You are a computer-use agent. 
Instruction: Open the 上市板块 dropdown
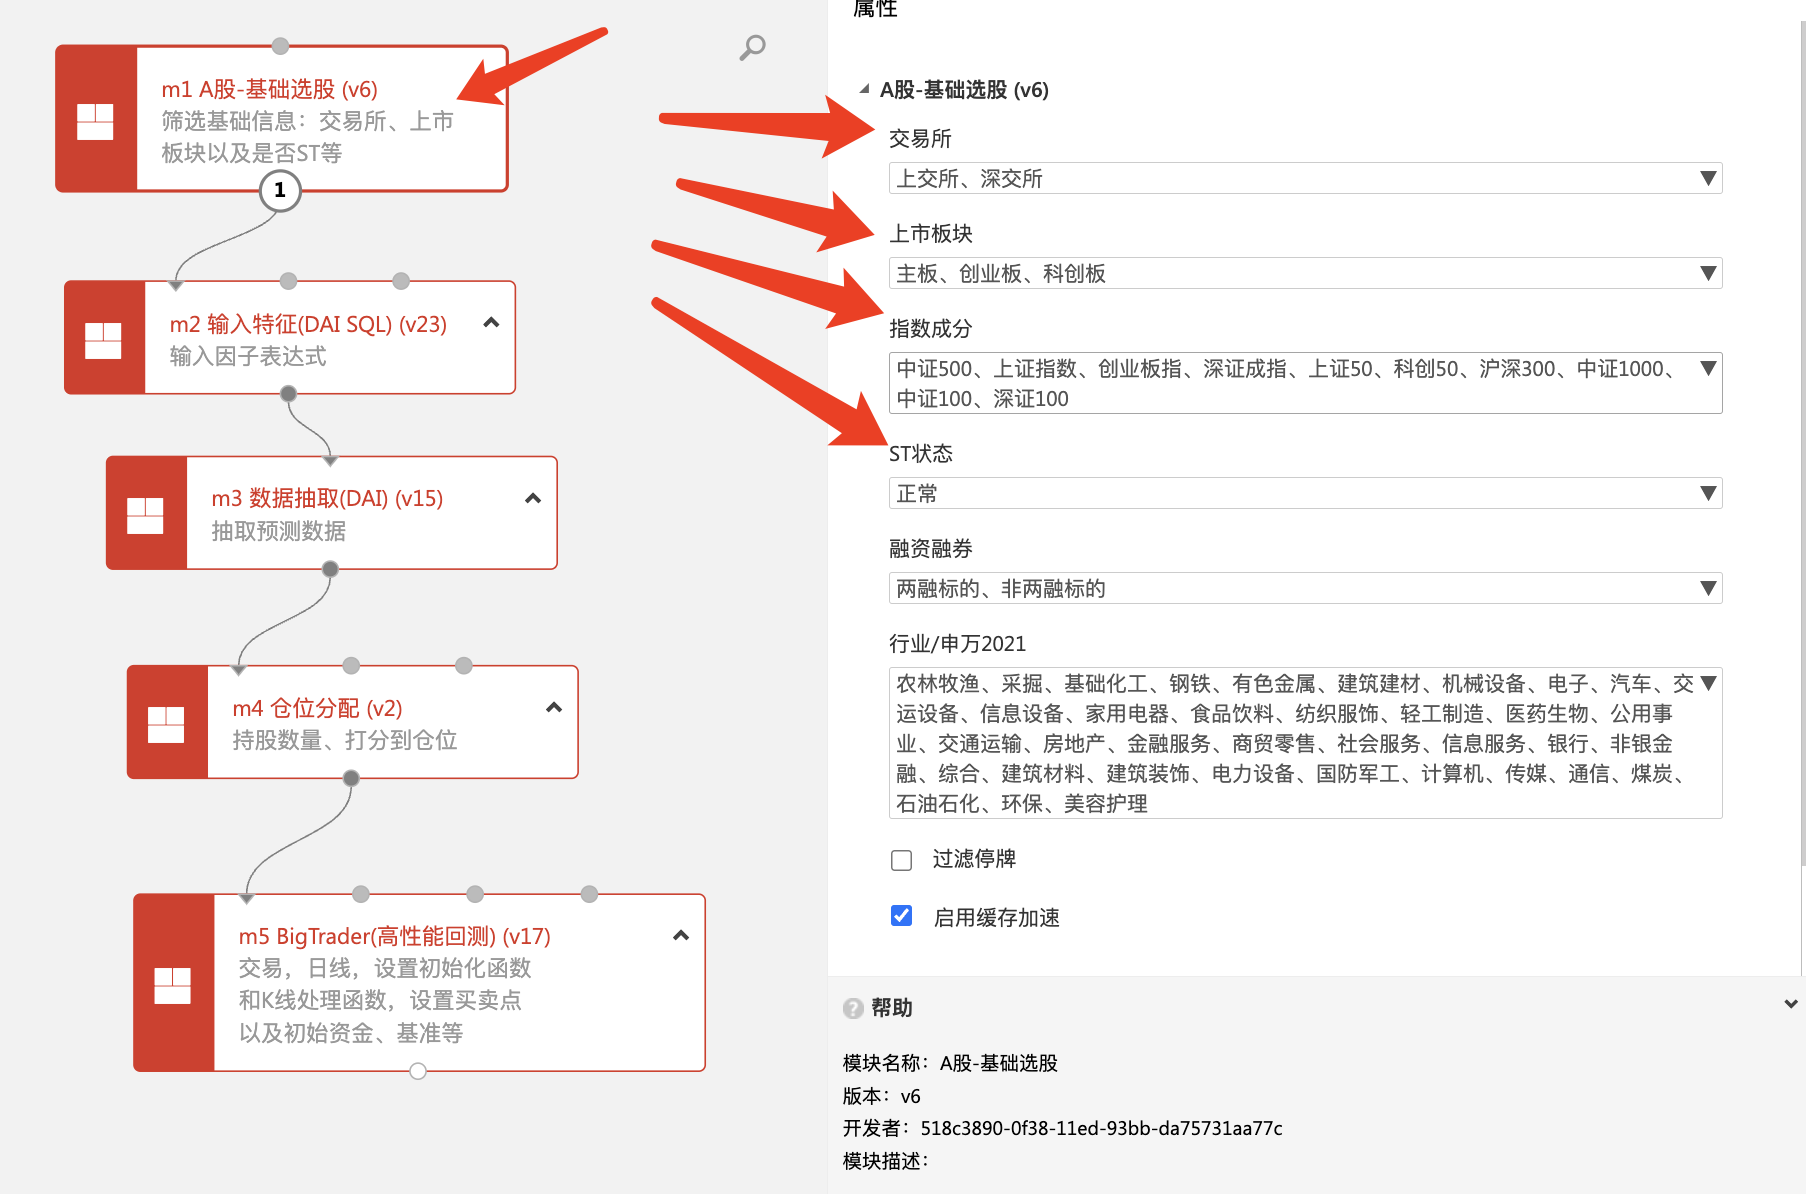coord(1304,274)
